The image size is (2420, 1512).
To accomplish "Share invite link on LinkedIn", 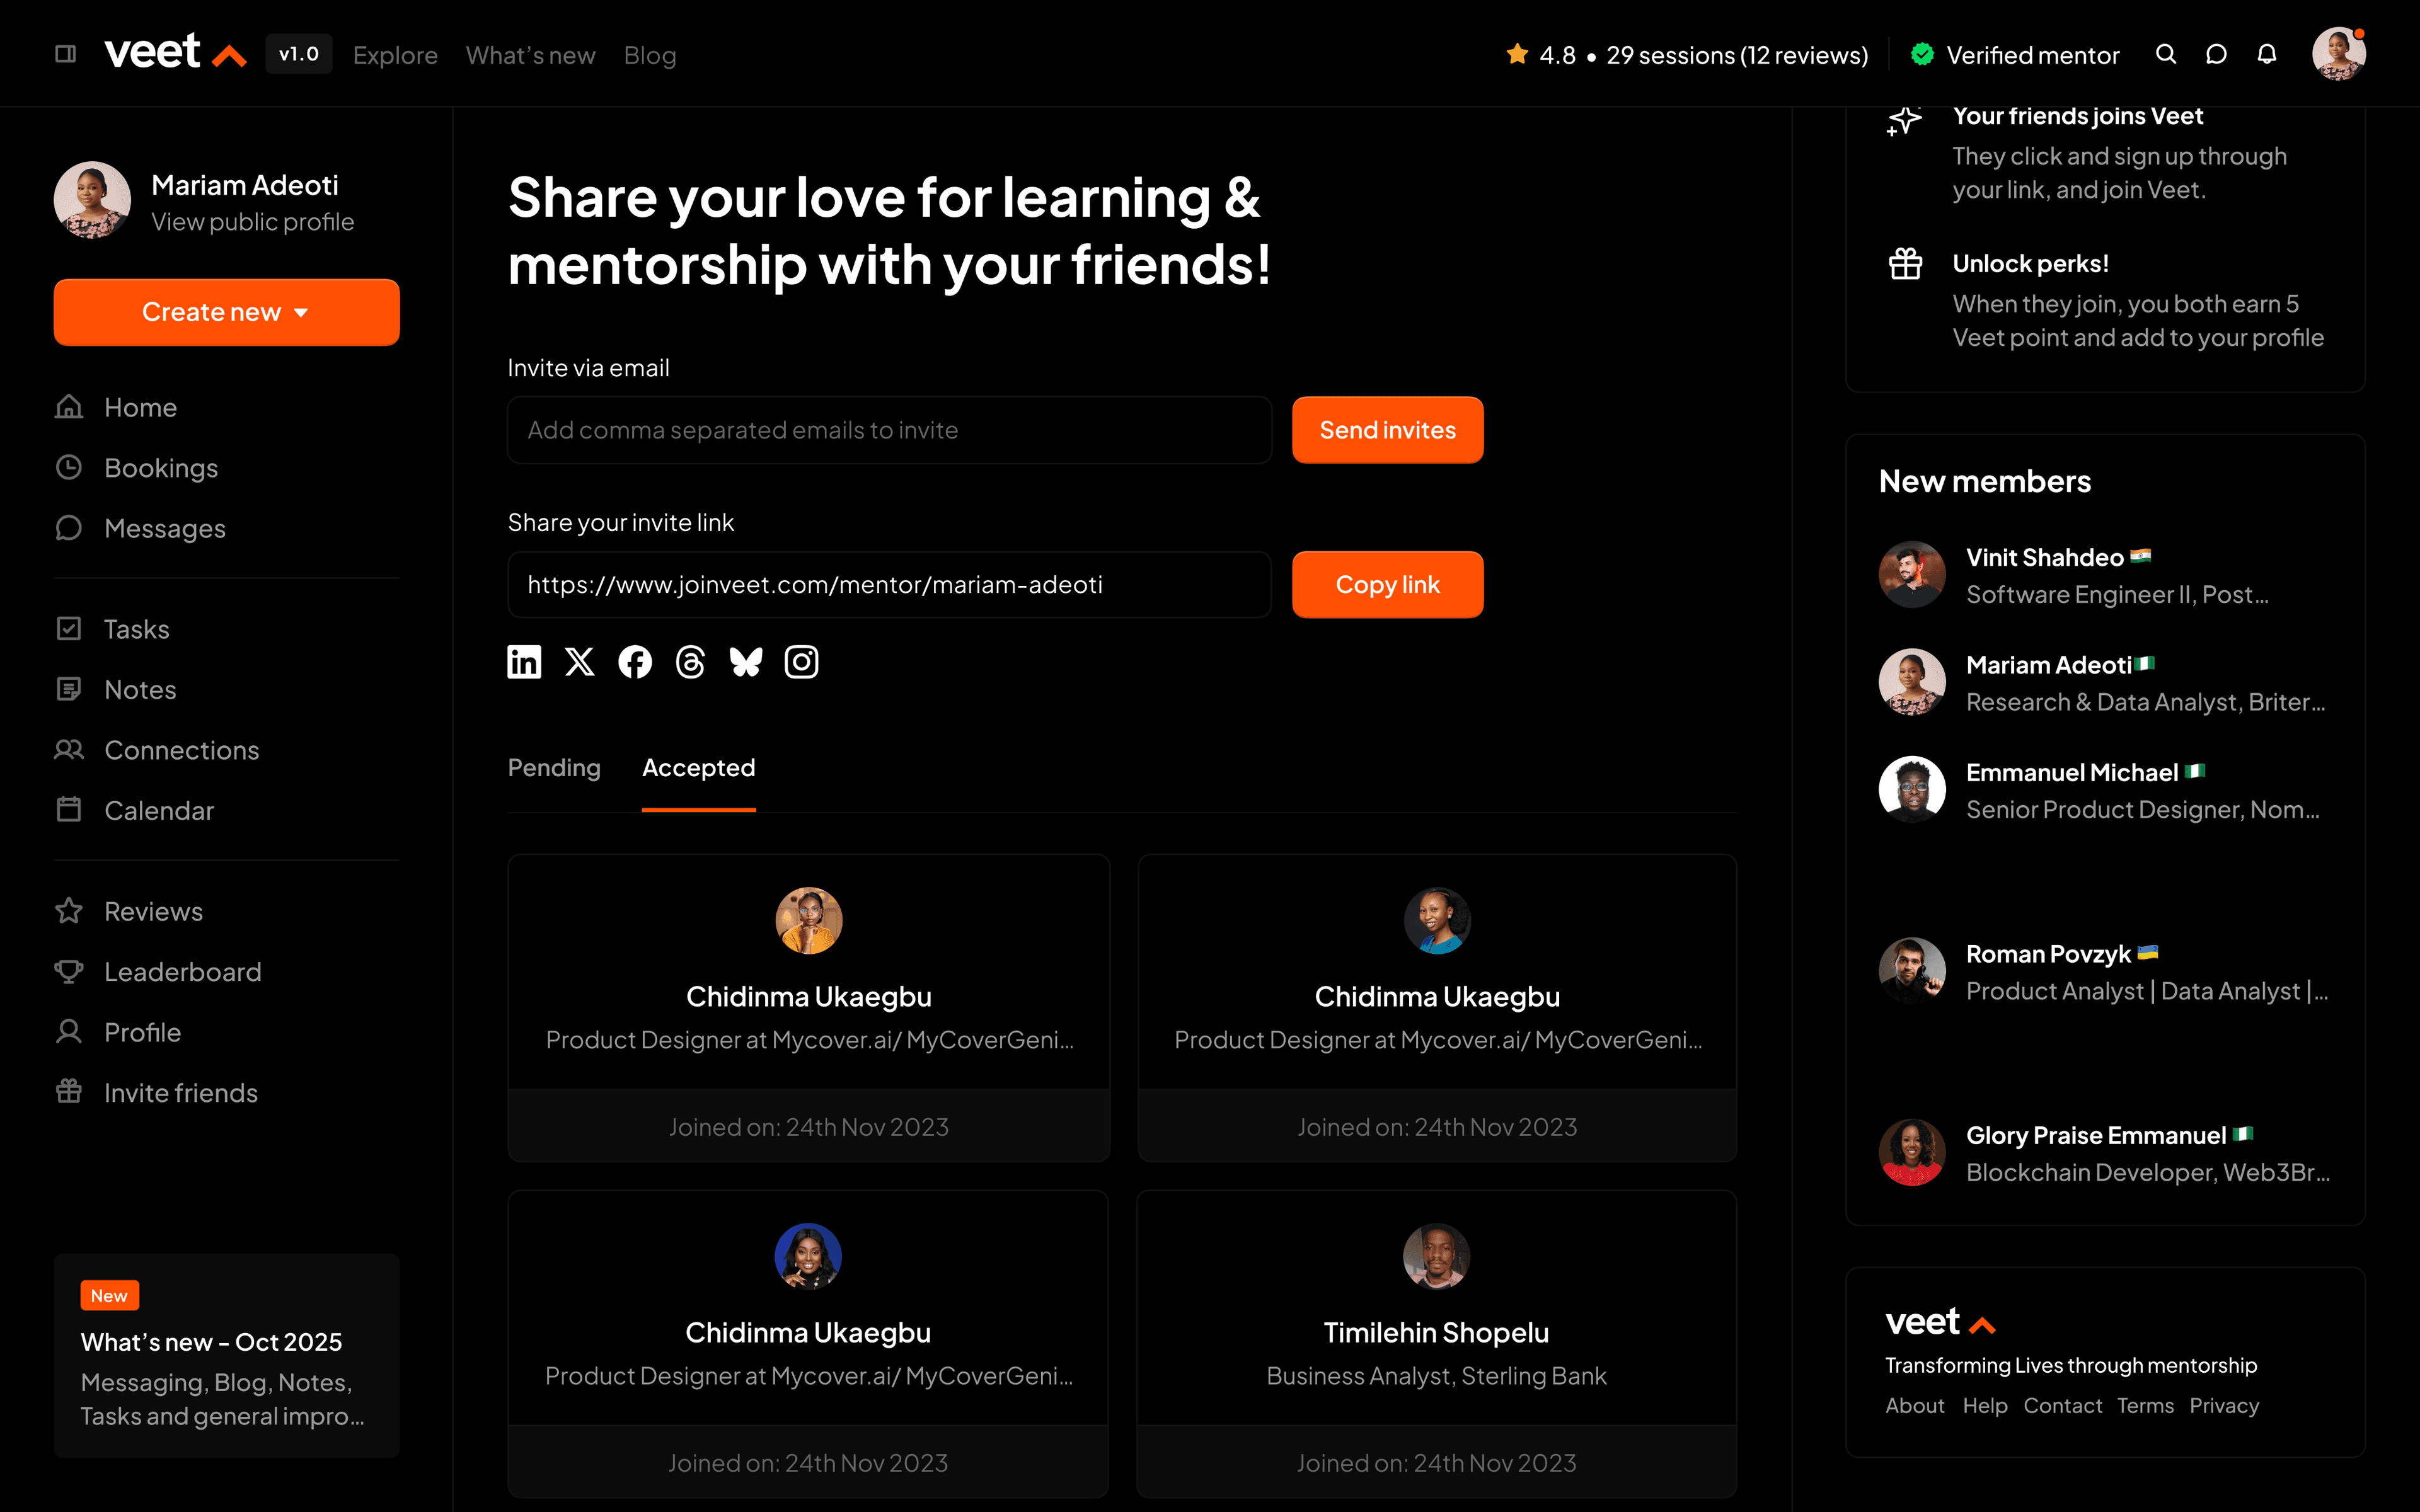I will 524,662.
